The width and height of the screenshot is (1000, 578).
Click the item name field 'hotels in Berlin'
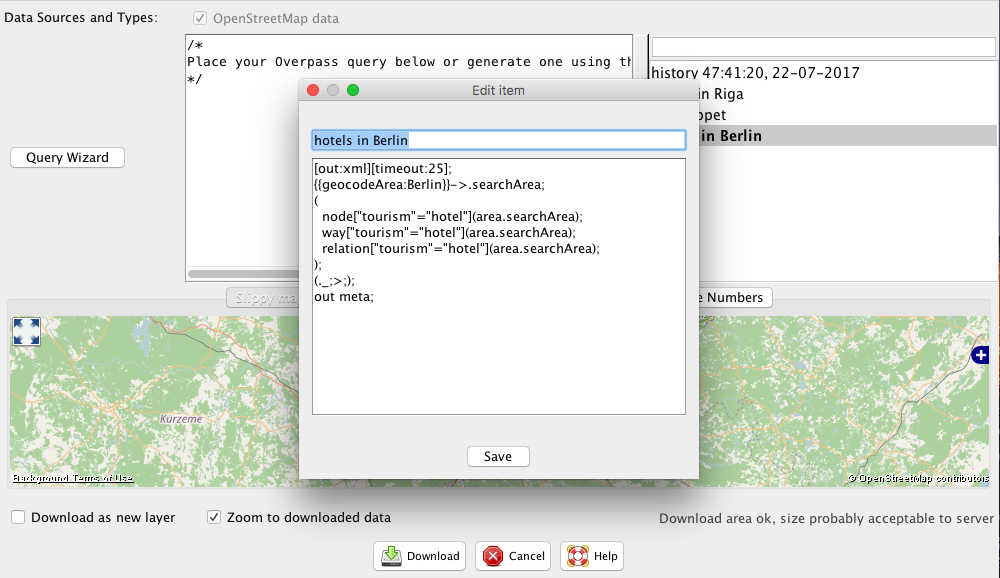(498, 141)
